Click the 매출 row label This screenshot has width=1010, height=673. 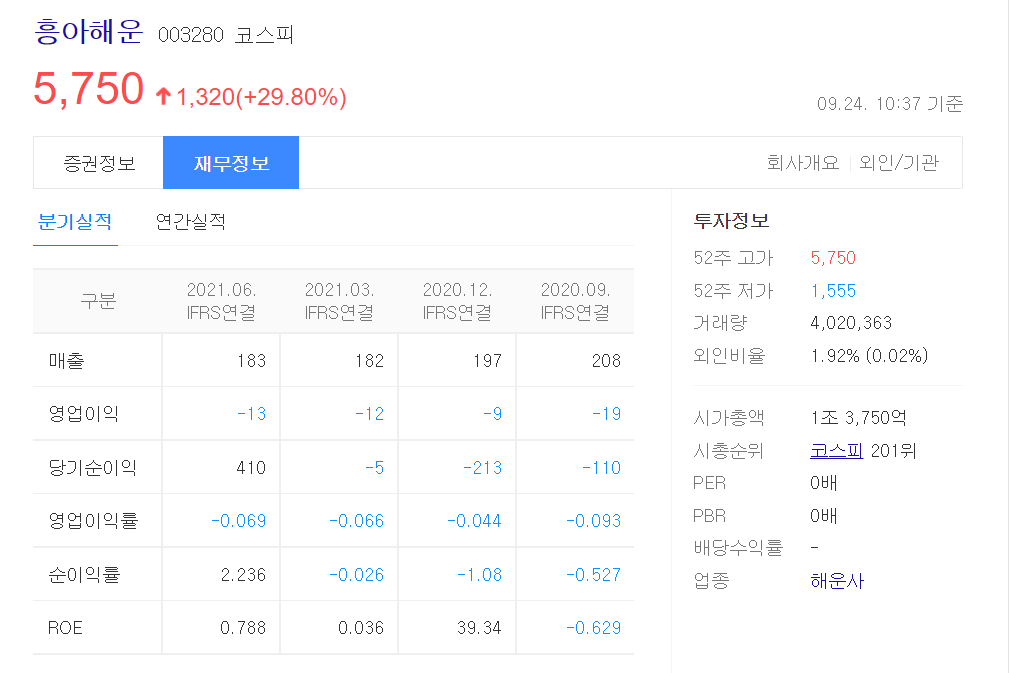(x=66, y=361)
